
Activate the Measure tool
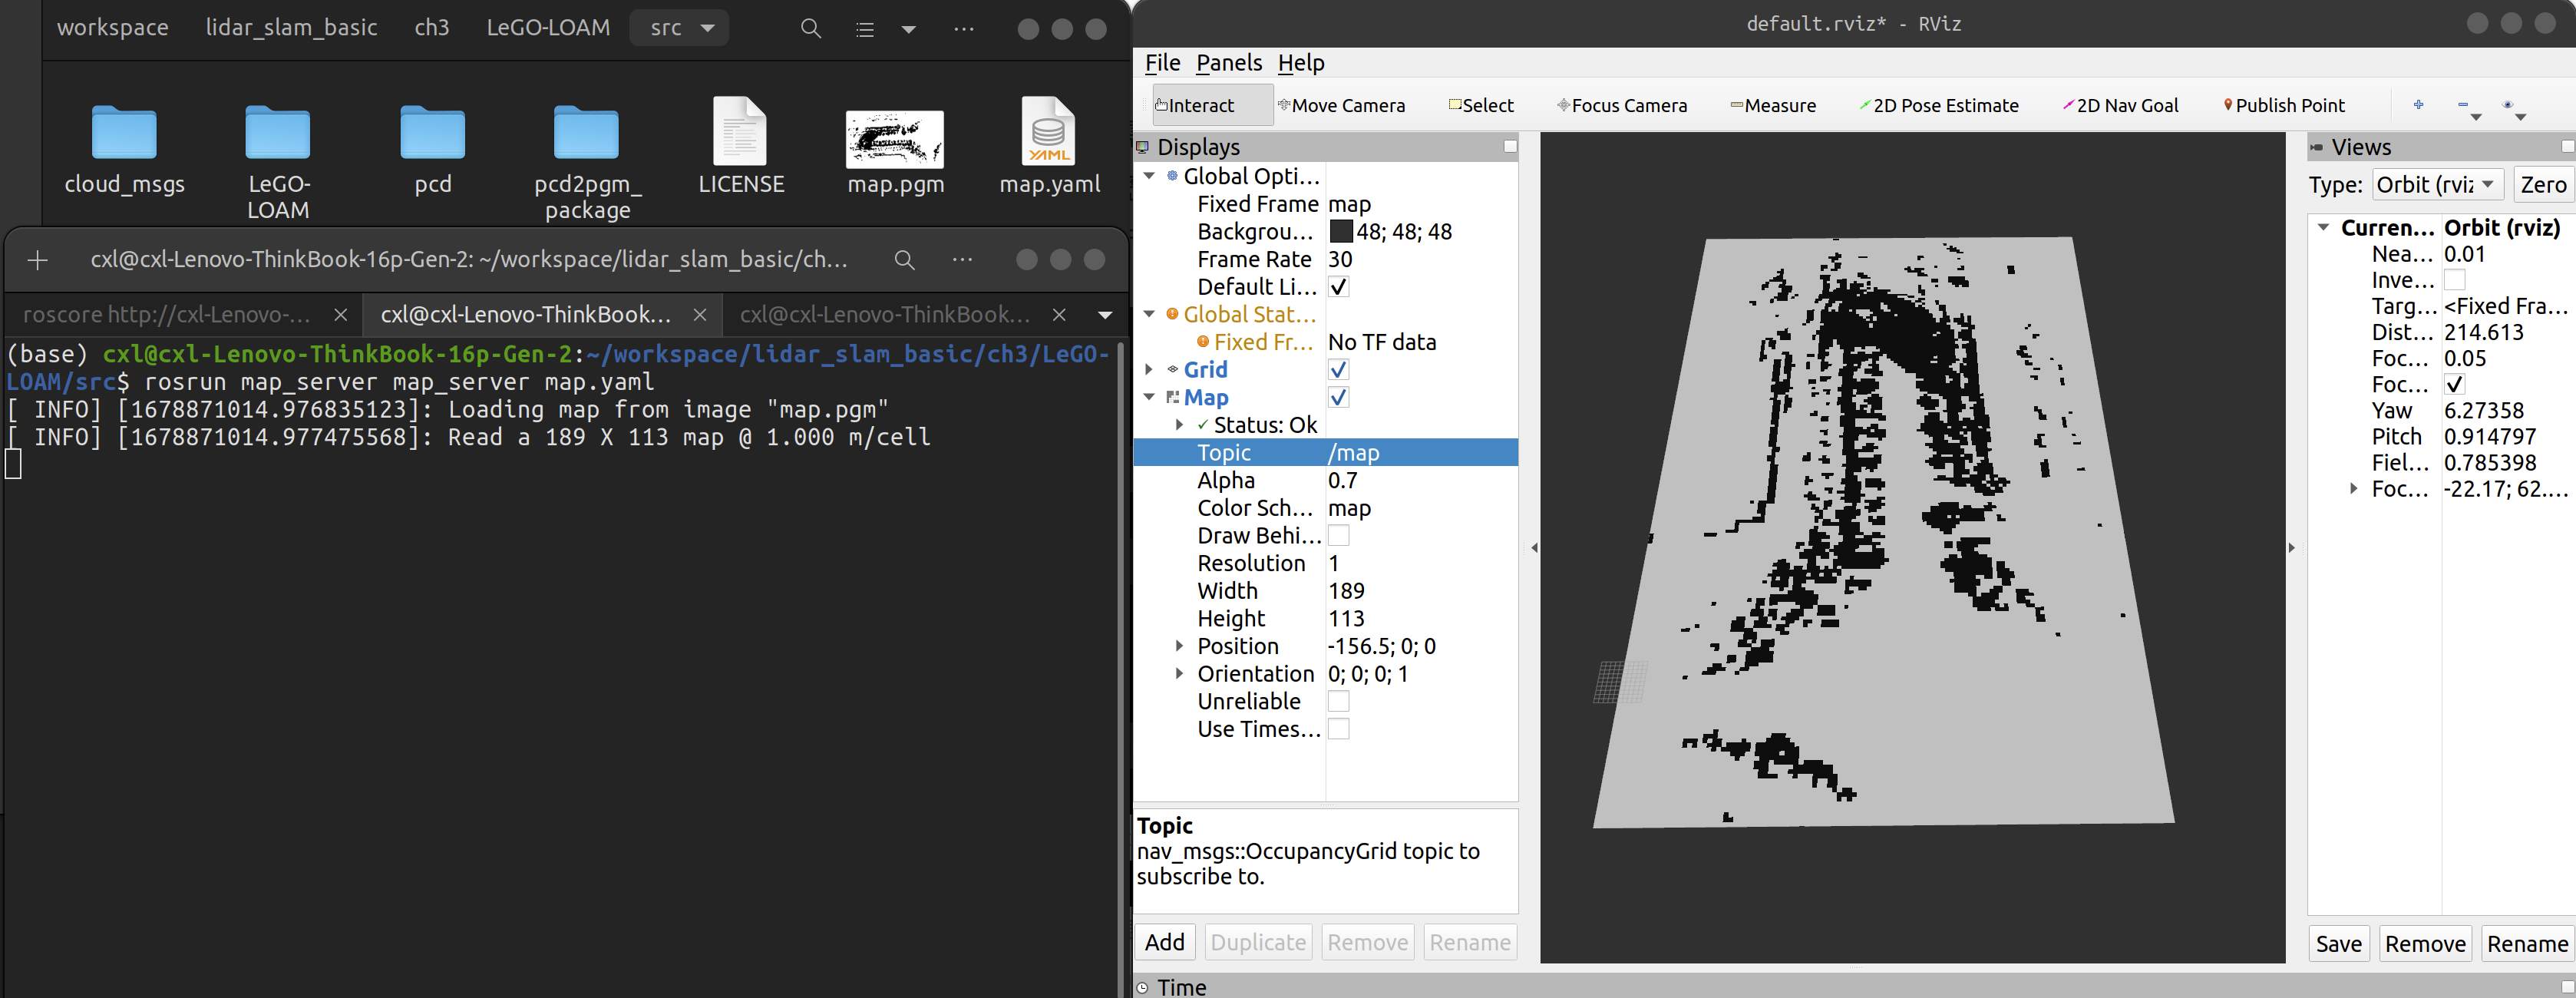click(x=1772, y=105)
